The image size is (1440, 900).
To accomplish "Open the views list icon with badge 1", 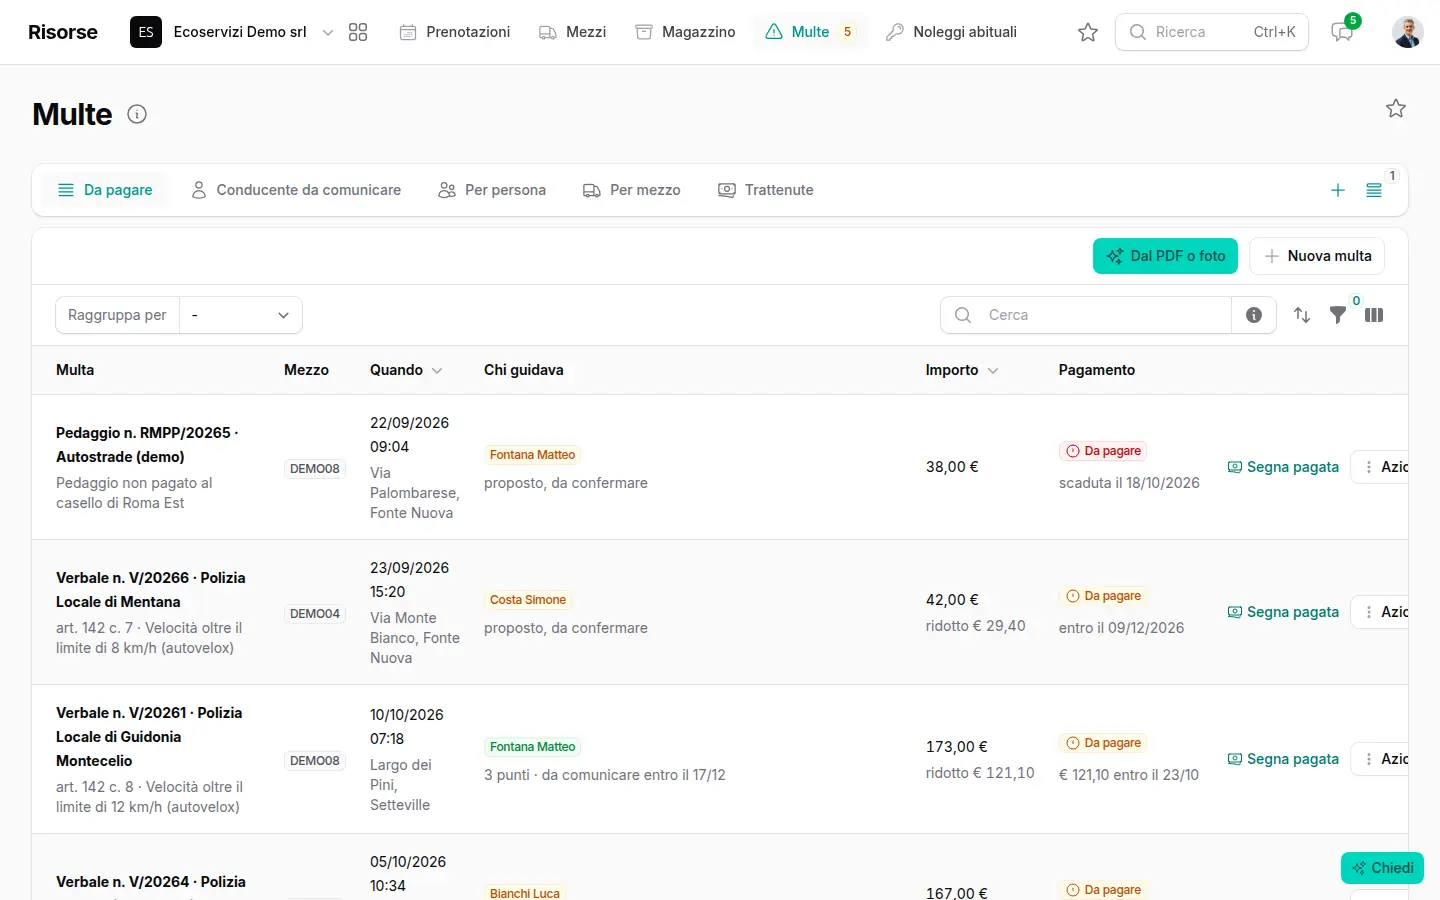I will [1374, 190].
